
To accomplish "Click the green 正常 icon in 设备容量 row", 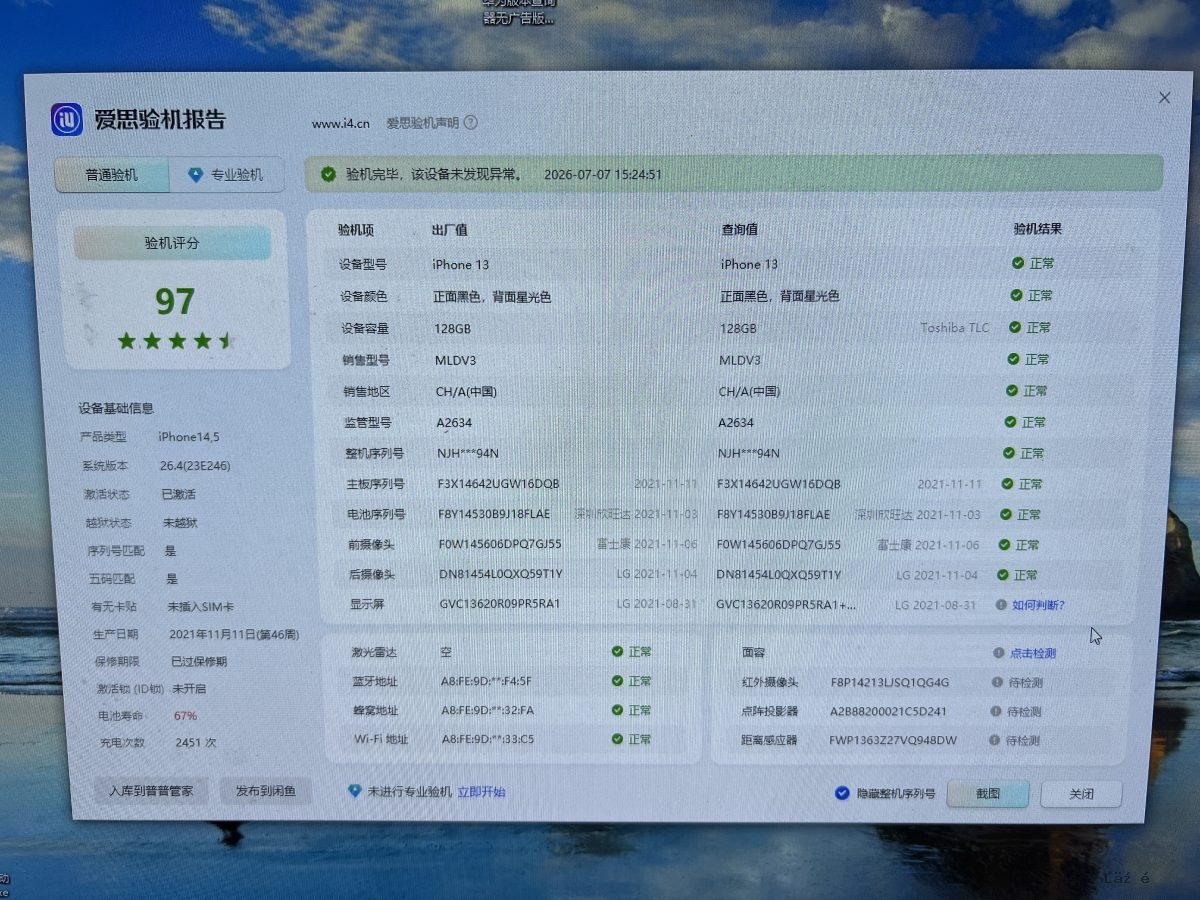I will (x=1015, y=327).
